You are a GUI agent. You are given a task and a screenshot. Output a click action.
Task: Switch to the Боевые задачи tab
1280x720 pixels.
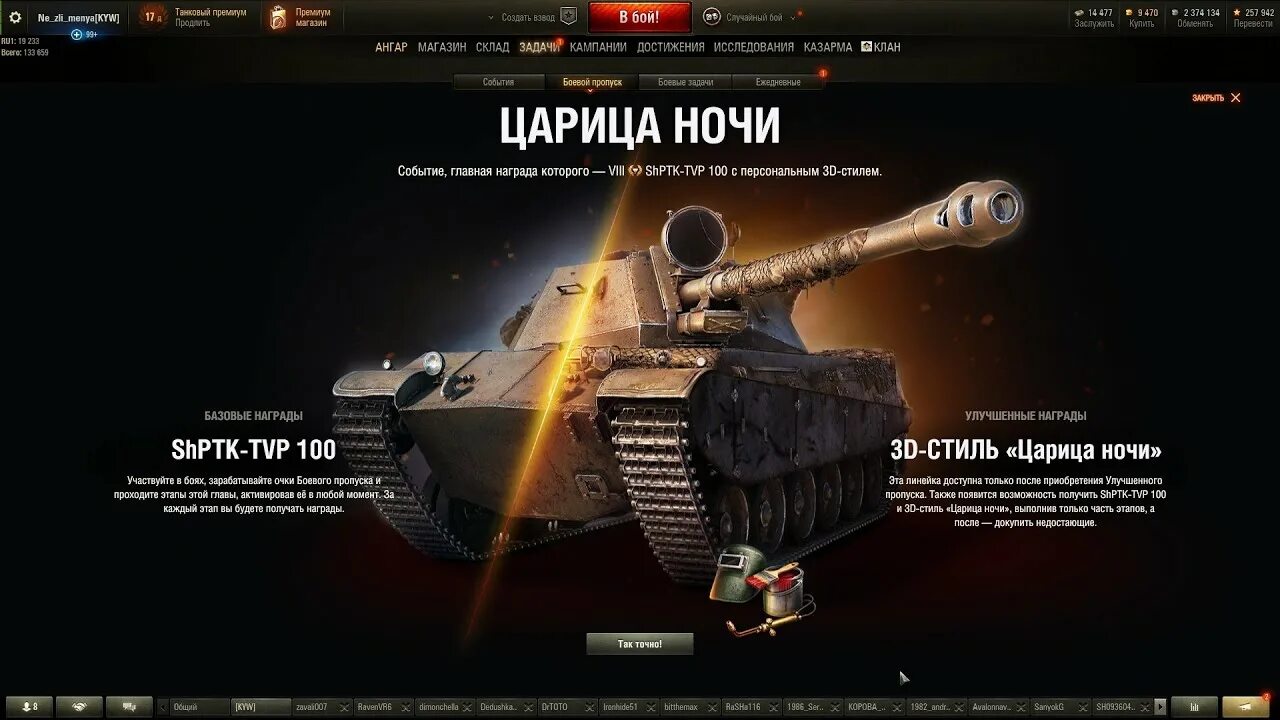(686, 82)
